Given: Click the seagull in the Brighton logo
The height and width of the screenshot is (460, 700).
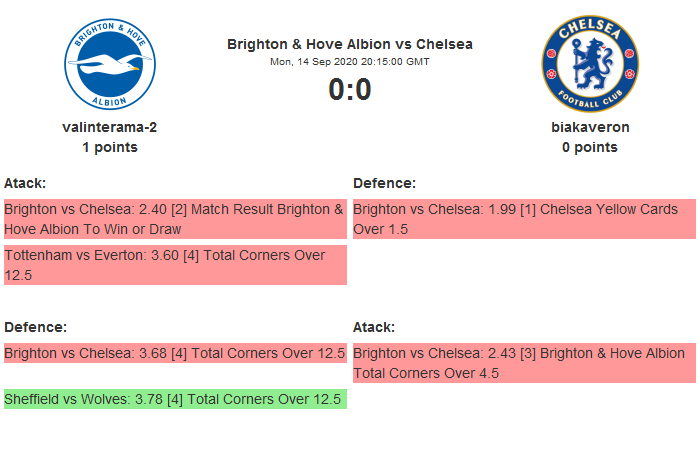Looking at the screenshot, I should [108, 68].
